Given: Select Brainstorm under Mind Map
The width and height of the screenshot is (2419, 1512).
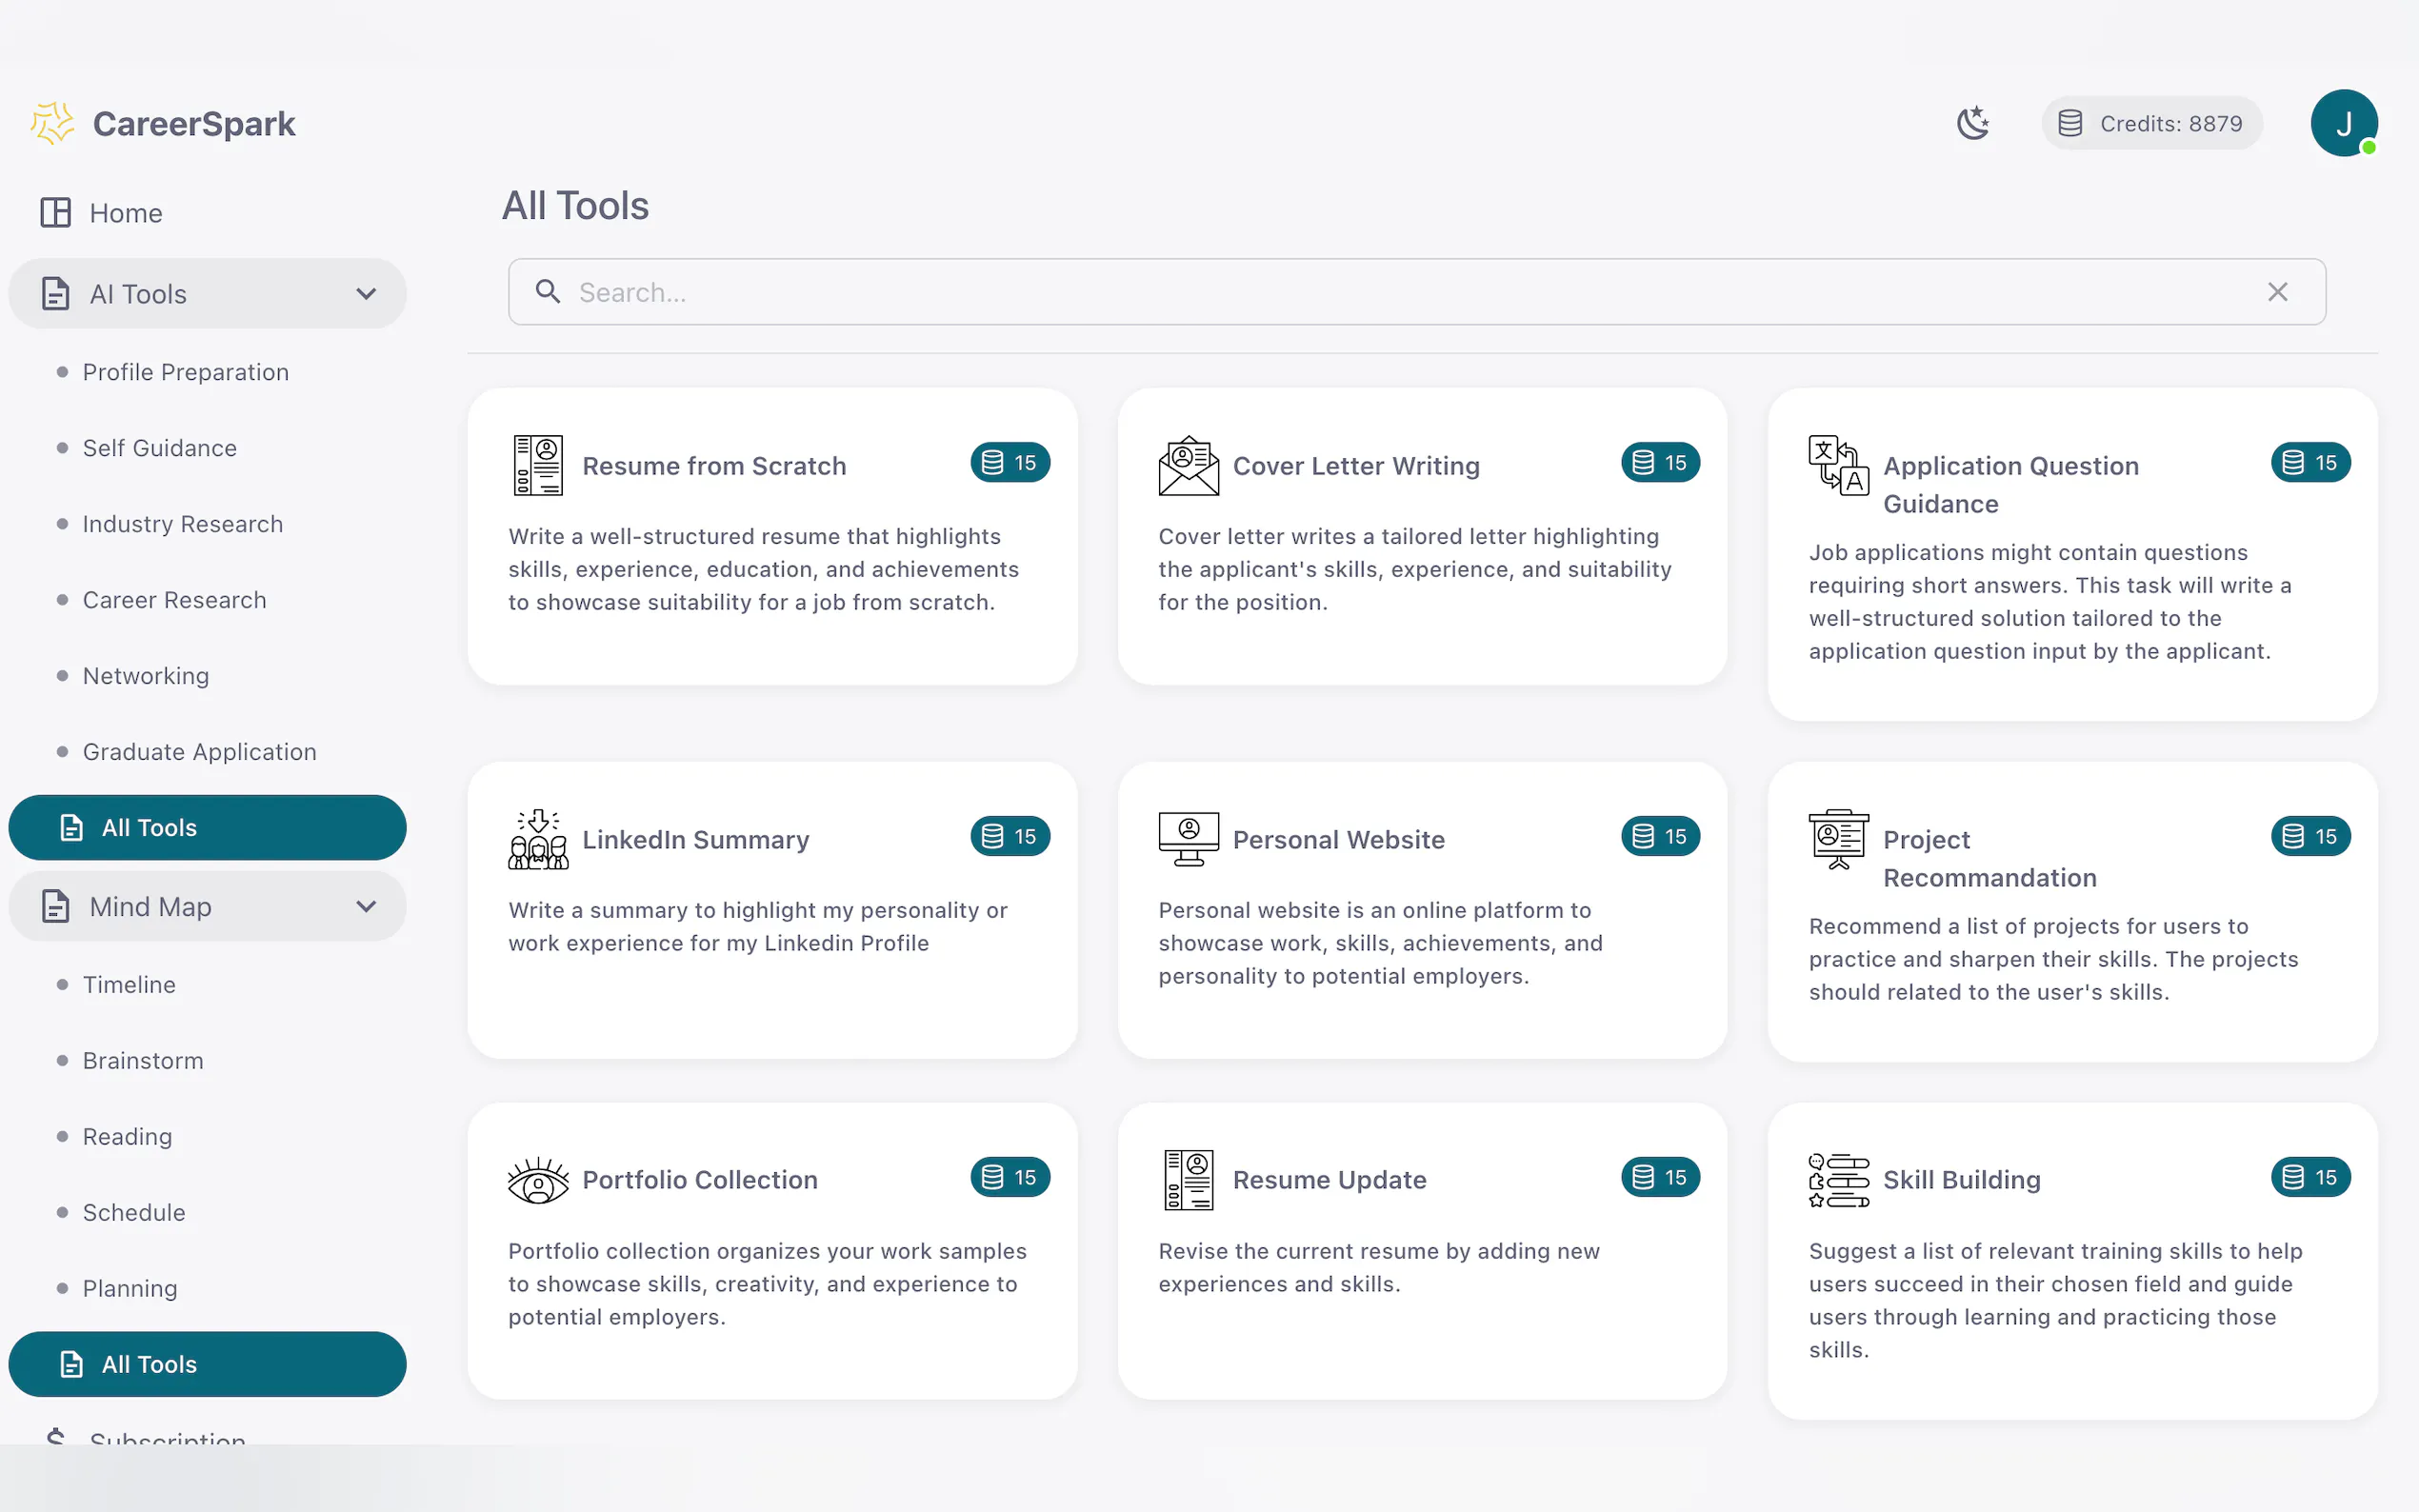Looking at the screenshot, I should 142,1061.
